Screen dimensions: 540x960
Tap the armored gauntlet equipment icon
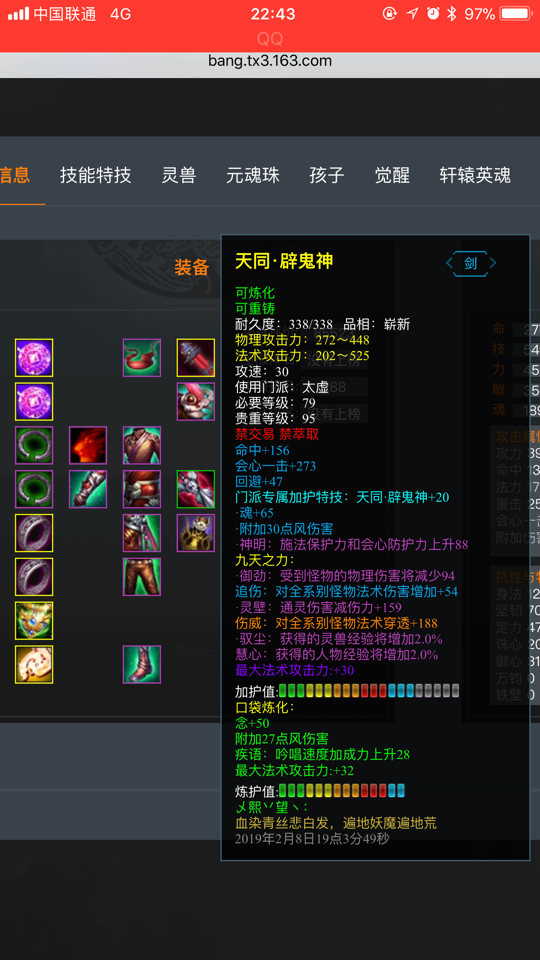pyautogui.click(x=88, y=489)
